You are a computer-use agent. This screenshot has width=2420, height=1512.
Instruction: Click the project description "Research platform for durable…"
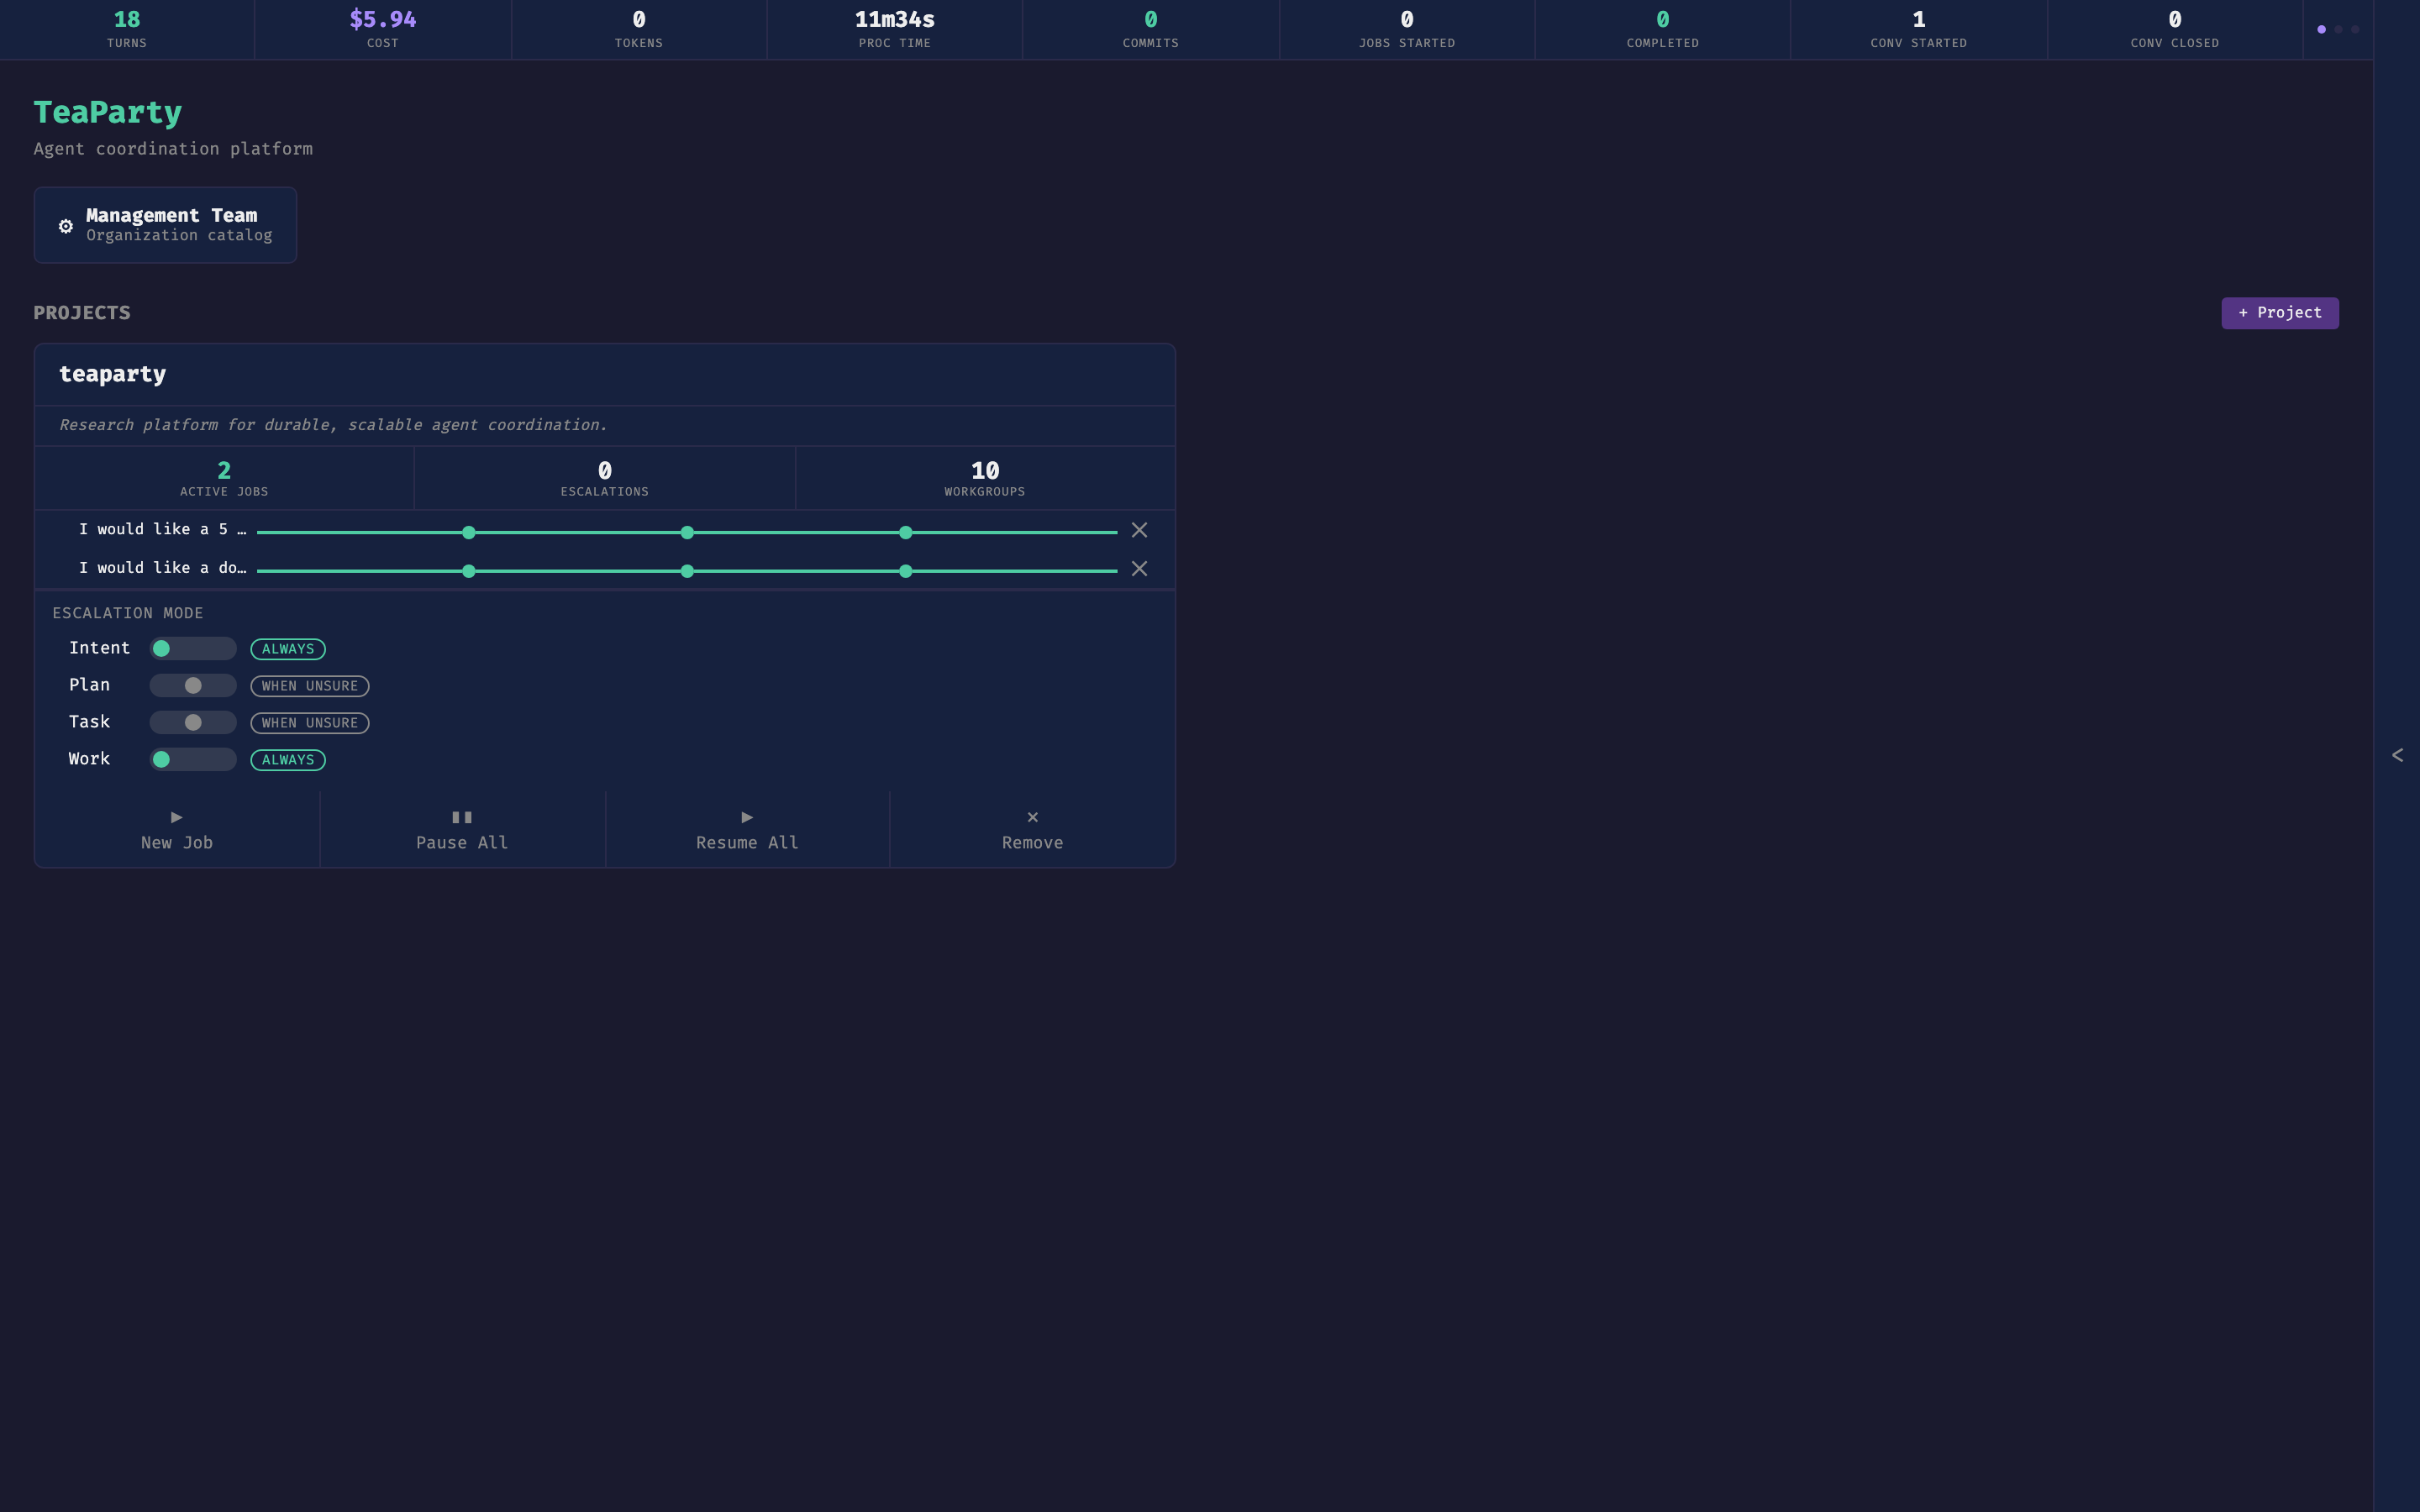333,425
